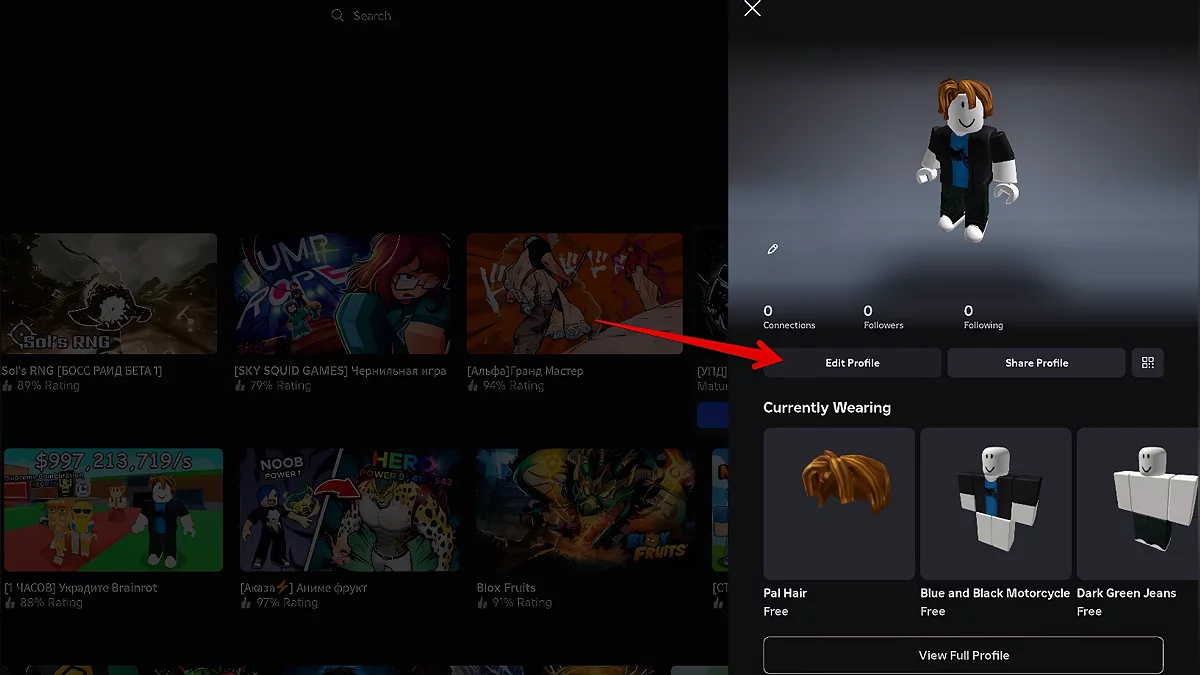Click the avatar 3D preview
1200x675 pixels.
pos(966,160)
